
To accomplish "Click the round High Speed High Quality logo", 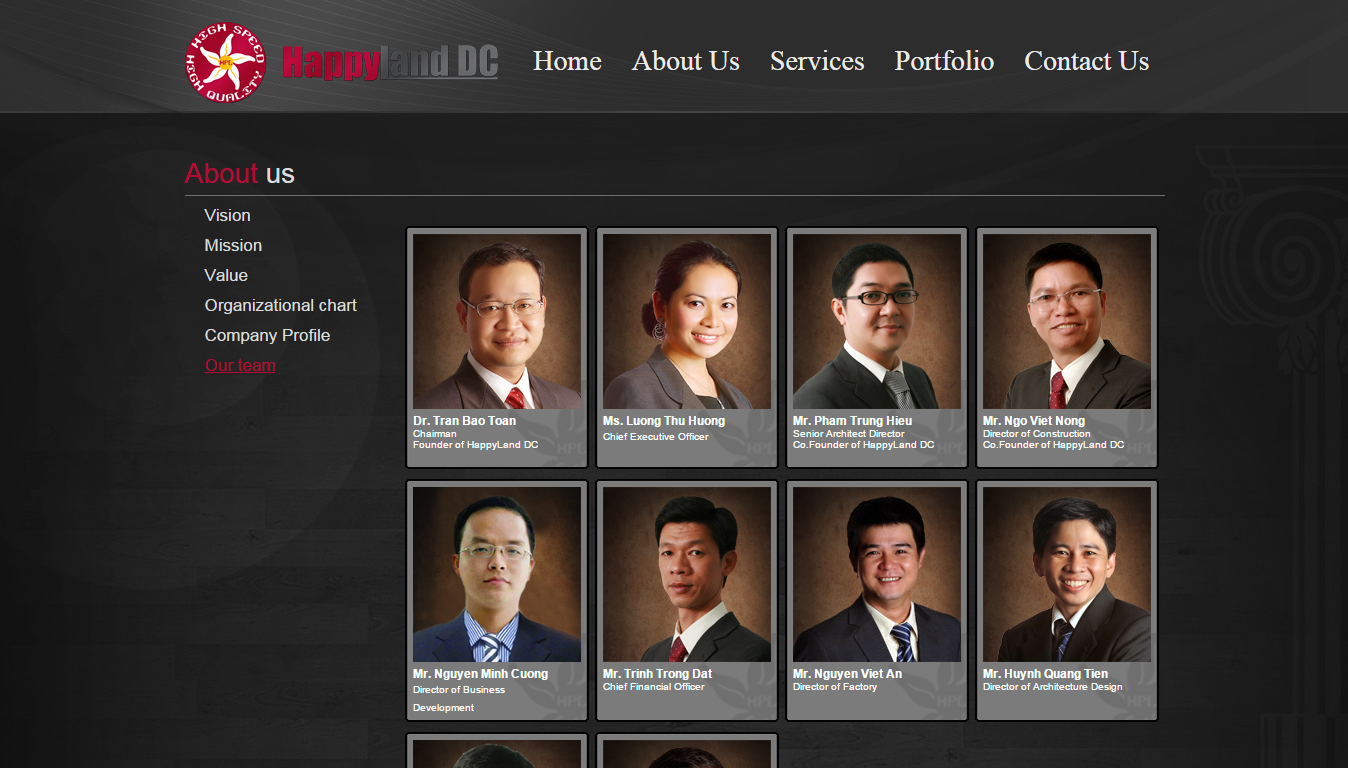I will coord(226,62).
